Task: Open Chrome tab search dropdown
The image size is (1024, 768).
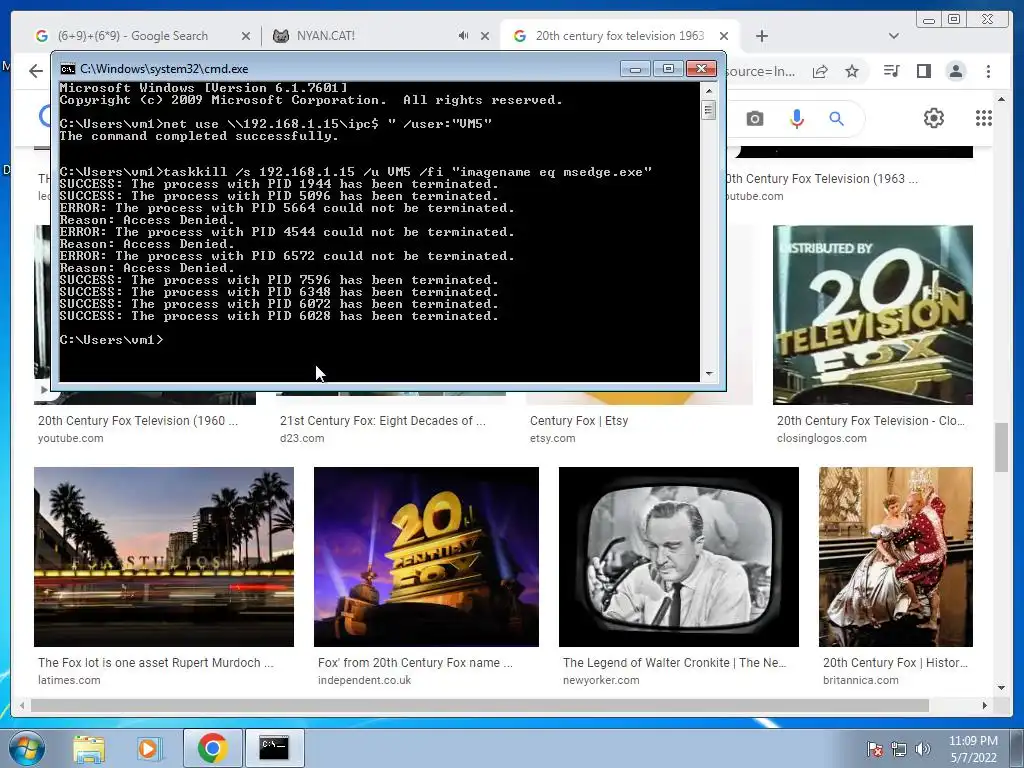Action: point(893,36)
